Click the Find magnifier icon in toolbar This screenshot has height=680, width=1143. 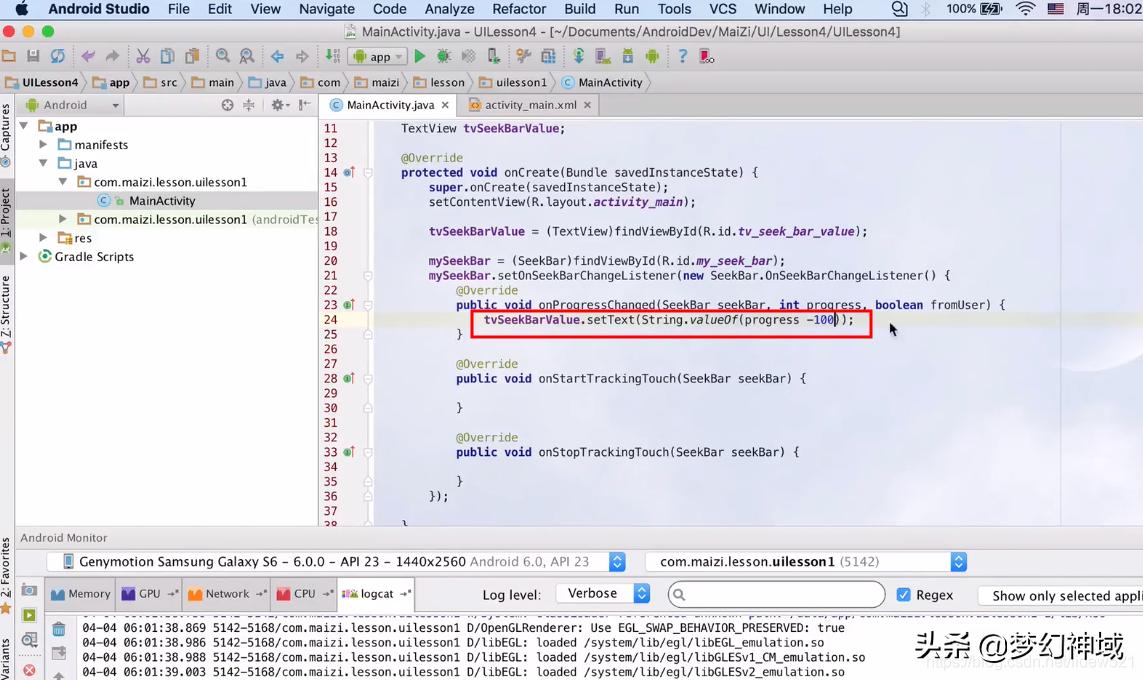222,57
